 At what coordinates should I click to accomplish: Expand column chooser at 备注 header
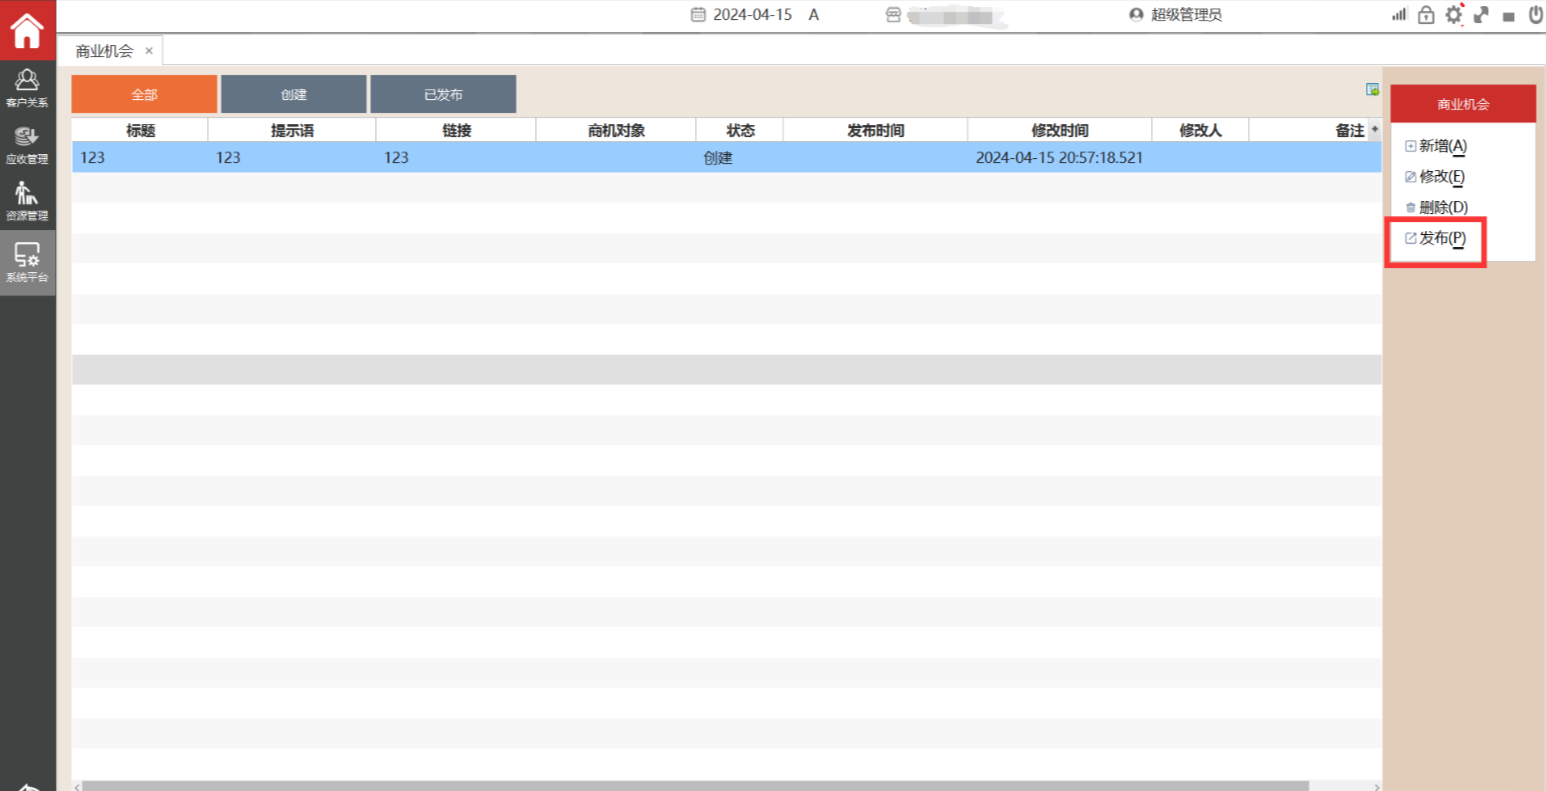click(x=1375, y=130)
